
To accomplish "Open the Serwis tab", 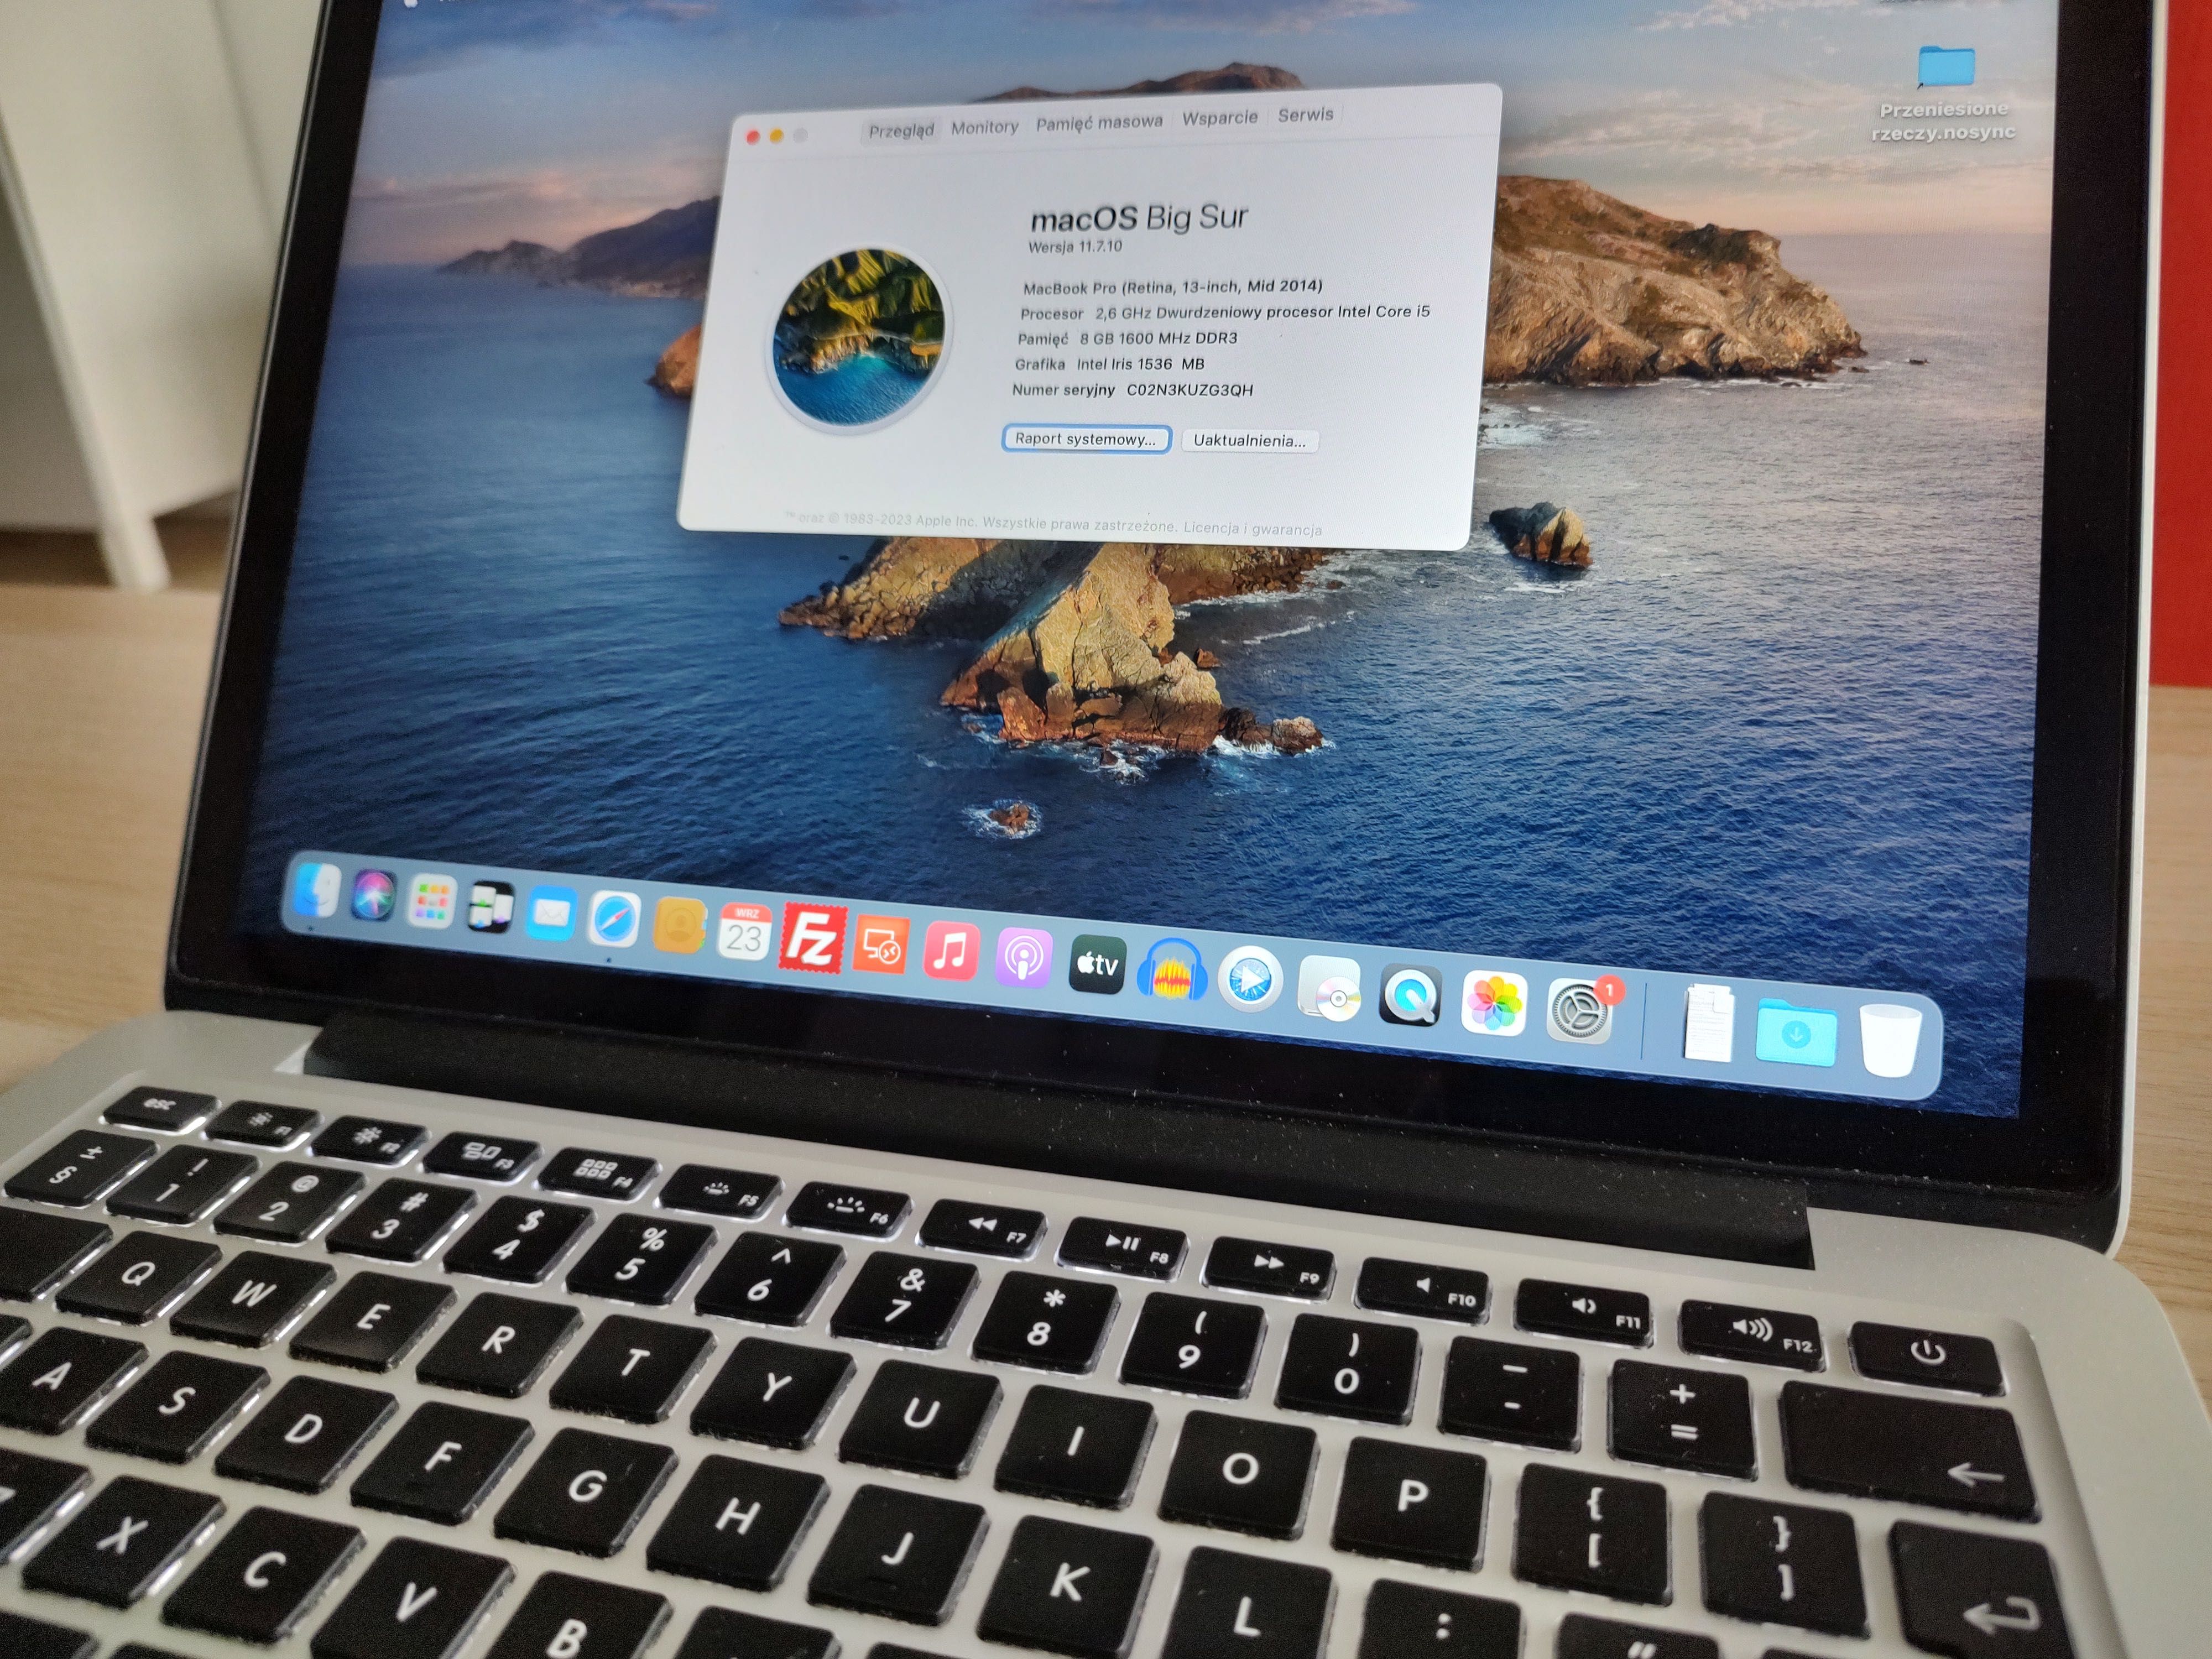I will 1305,115.
